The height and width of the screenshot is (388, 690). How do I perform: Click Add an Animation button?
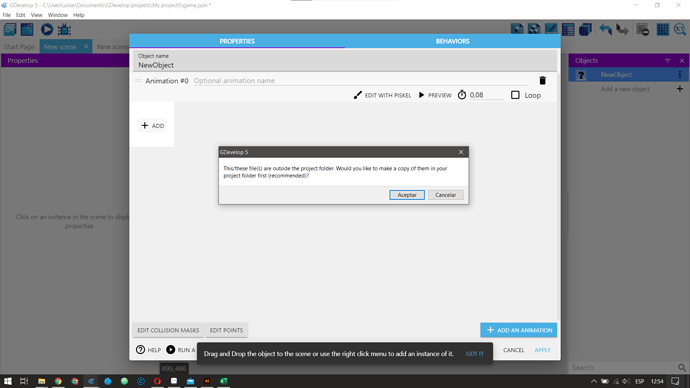click(518, 330)
